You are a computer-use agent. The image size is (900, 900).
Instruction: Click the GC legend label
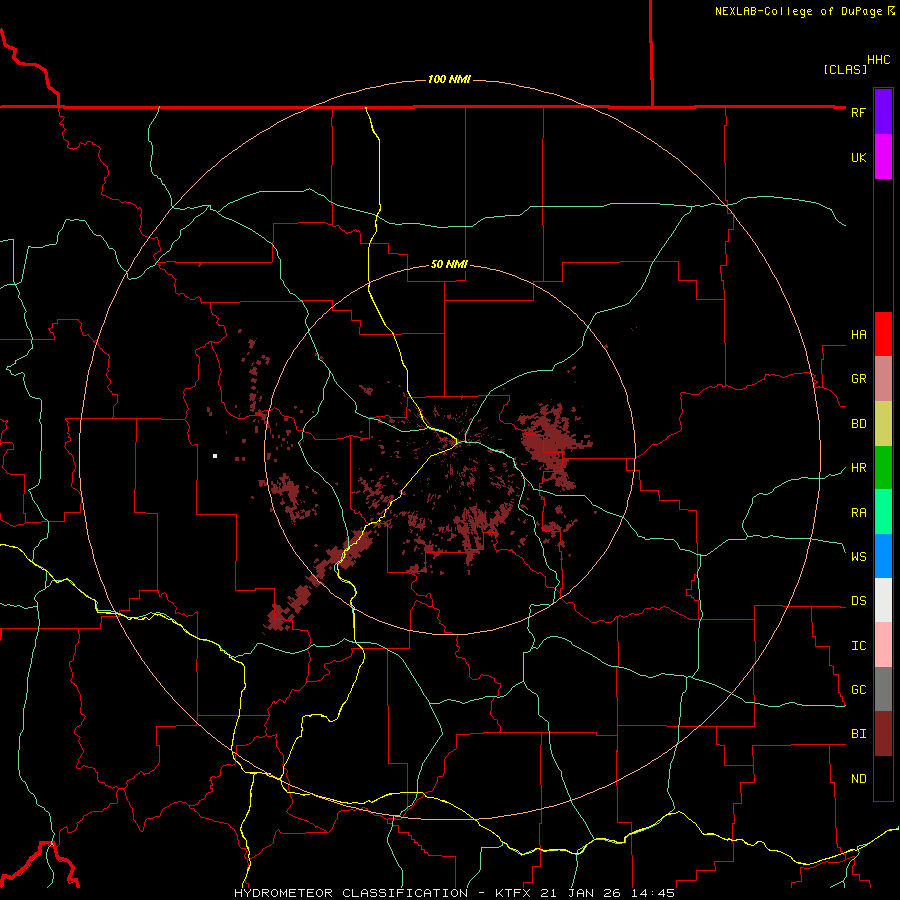pos(858,690)
